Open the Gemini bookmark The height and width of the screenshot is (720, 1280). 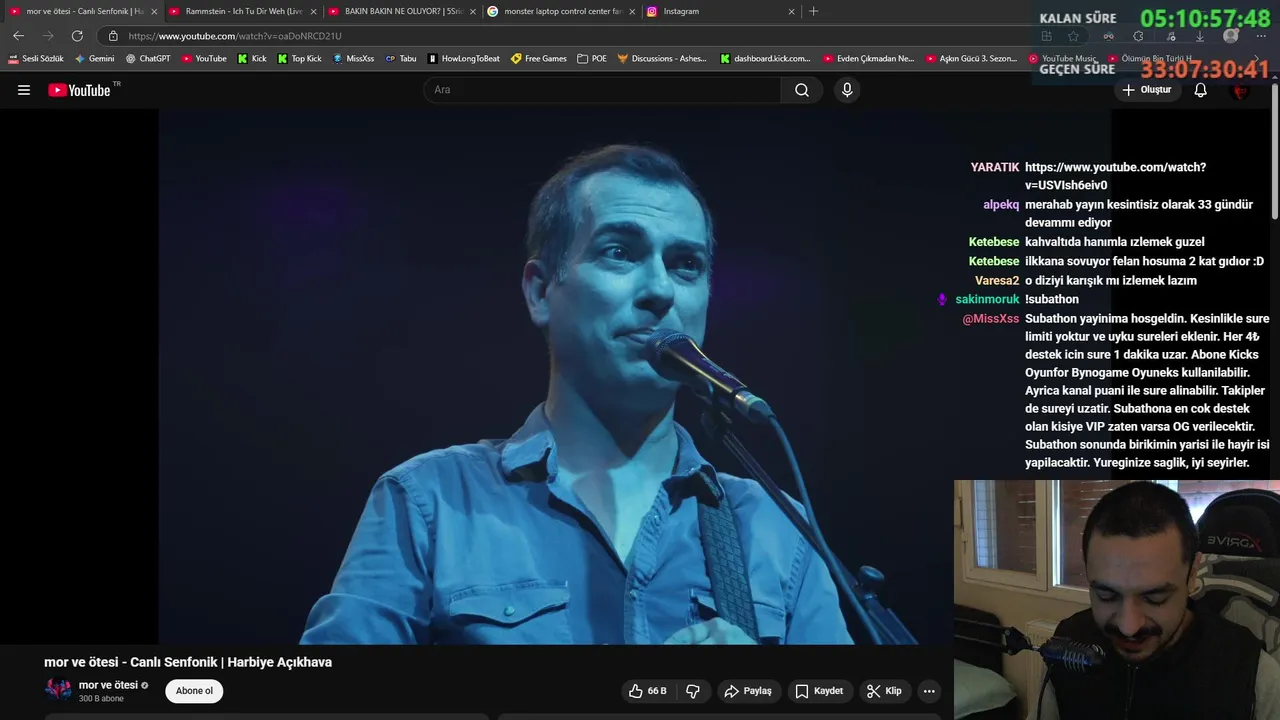click(x=95, y=59)
